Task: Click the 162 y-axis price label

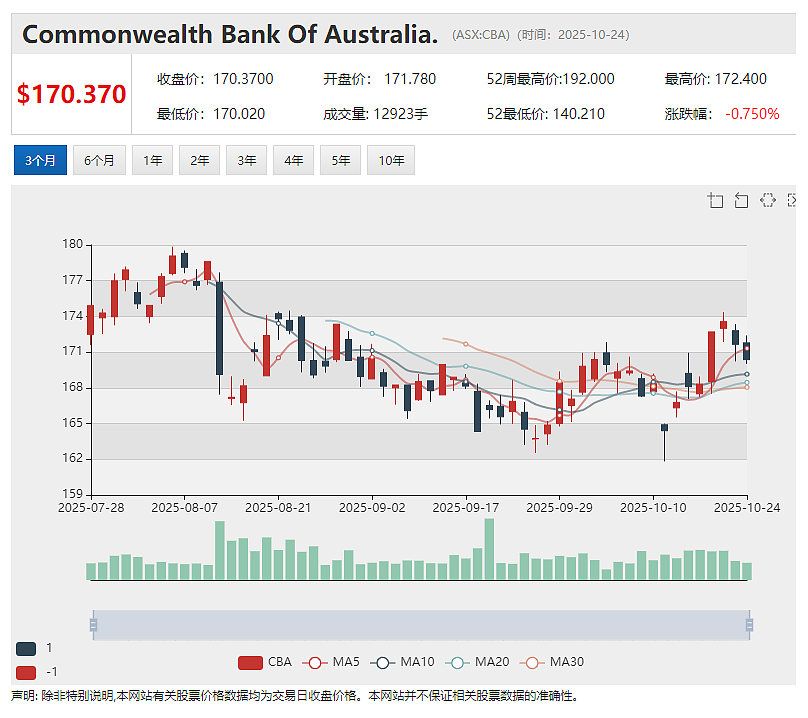Action: tap(73, 458)
